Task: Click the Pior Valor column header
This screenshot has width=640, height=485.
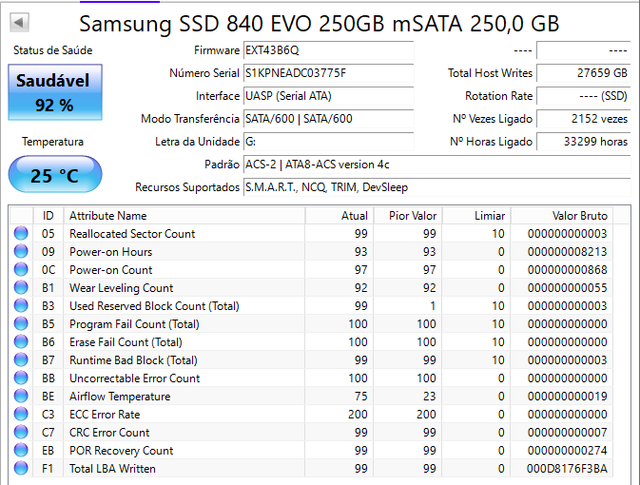Action: click(408, 216)
